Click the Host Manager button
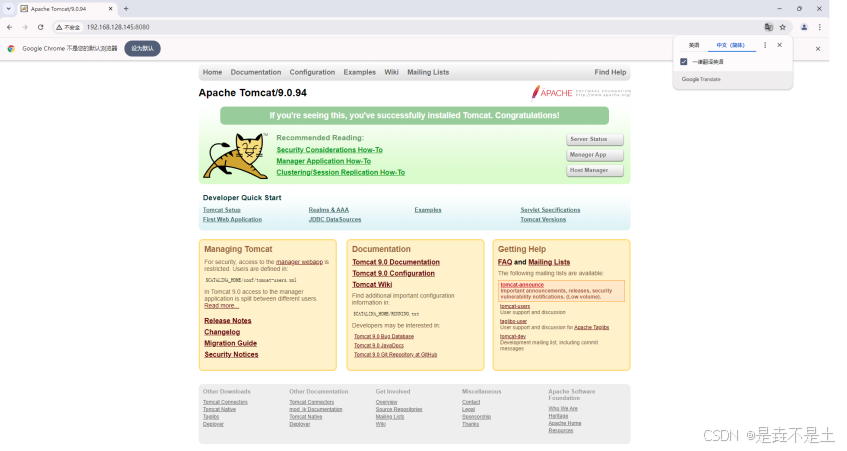 (595, 171)
